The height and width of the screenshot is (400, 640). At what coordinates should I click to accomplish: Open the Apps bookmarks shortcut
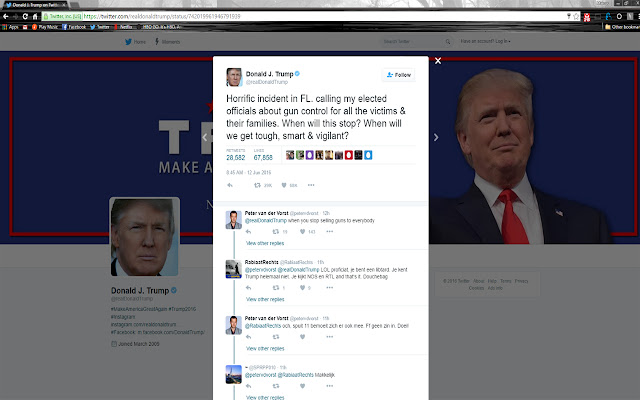[11, 27]
